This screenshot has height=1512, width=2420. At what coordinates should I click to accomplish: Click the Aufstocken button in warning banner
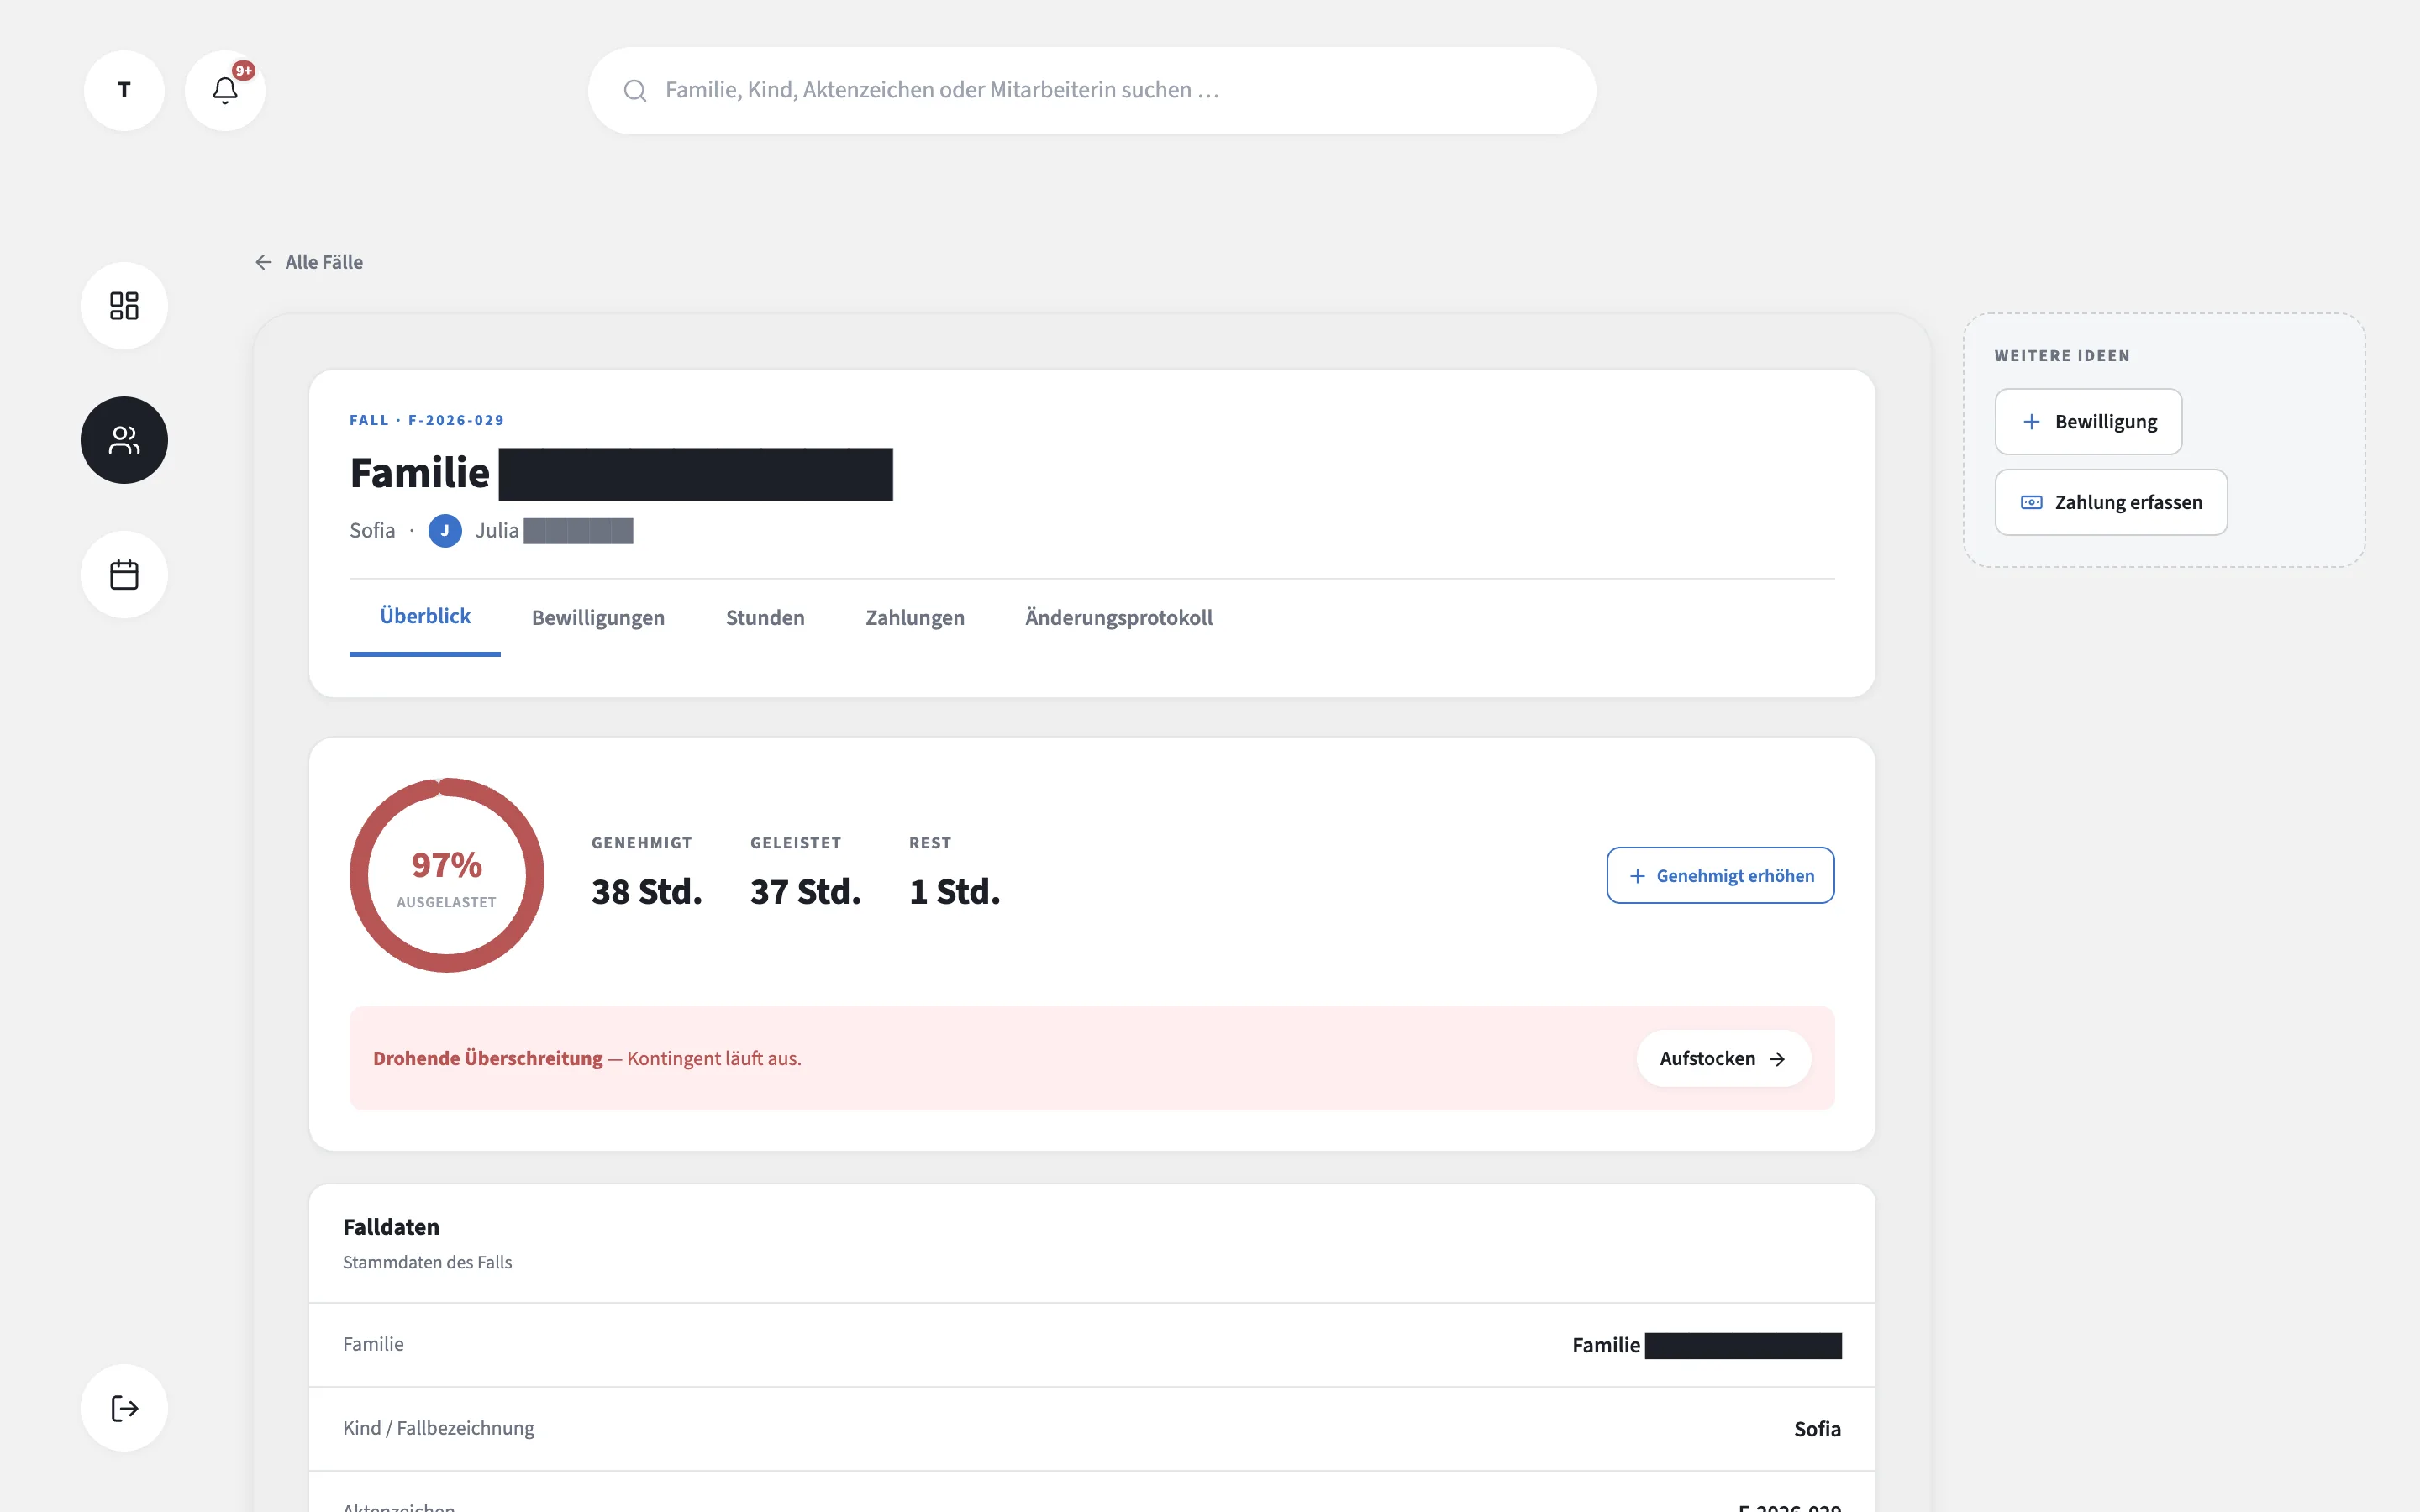click(1723, 1058)
